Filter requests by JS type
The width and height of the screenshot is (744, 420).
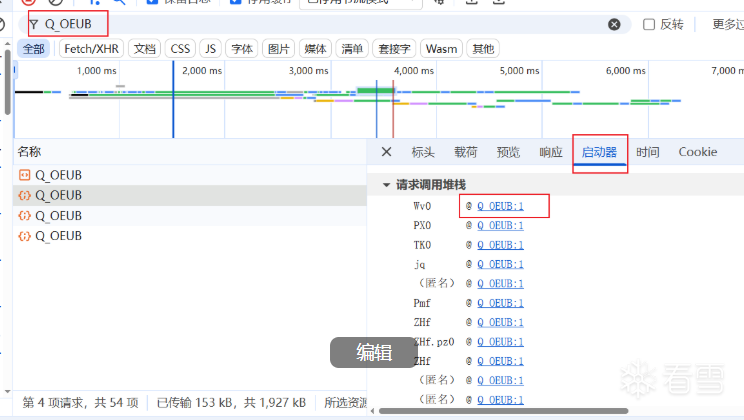click(x=210, y=48)
